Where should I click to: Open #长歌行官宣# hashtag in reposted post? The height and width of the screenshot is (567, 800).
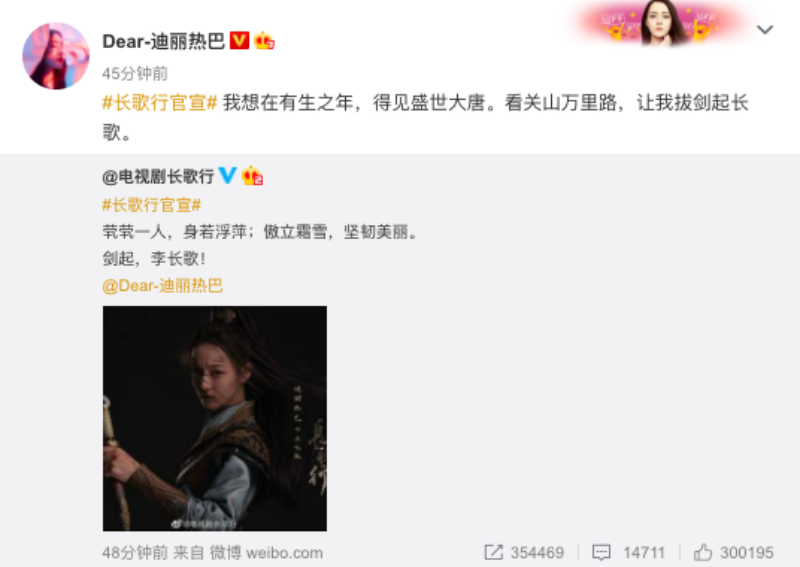tap(152, 205)
